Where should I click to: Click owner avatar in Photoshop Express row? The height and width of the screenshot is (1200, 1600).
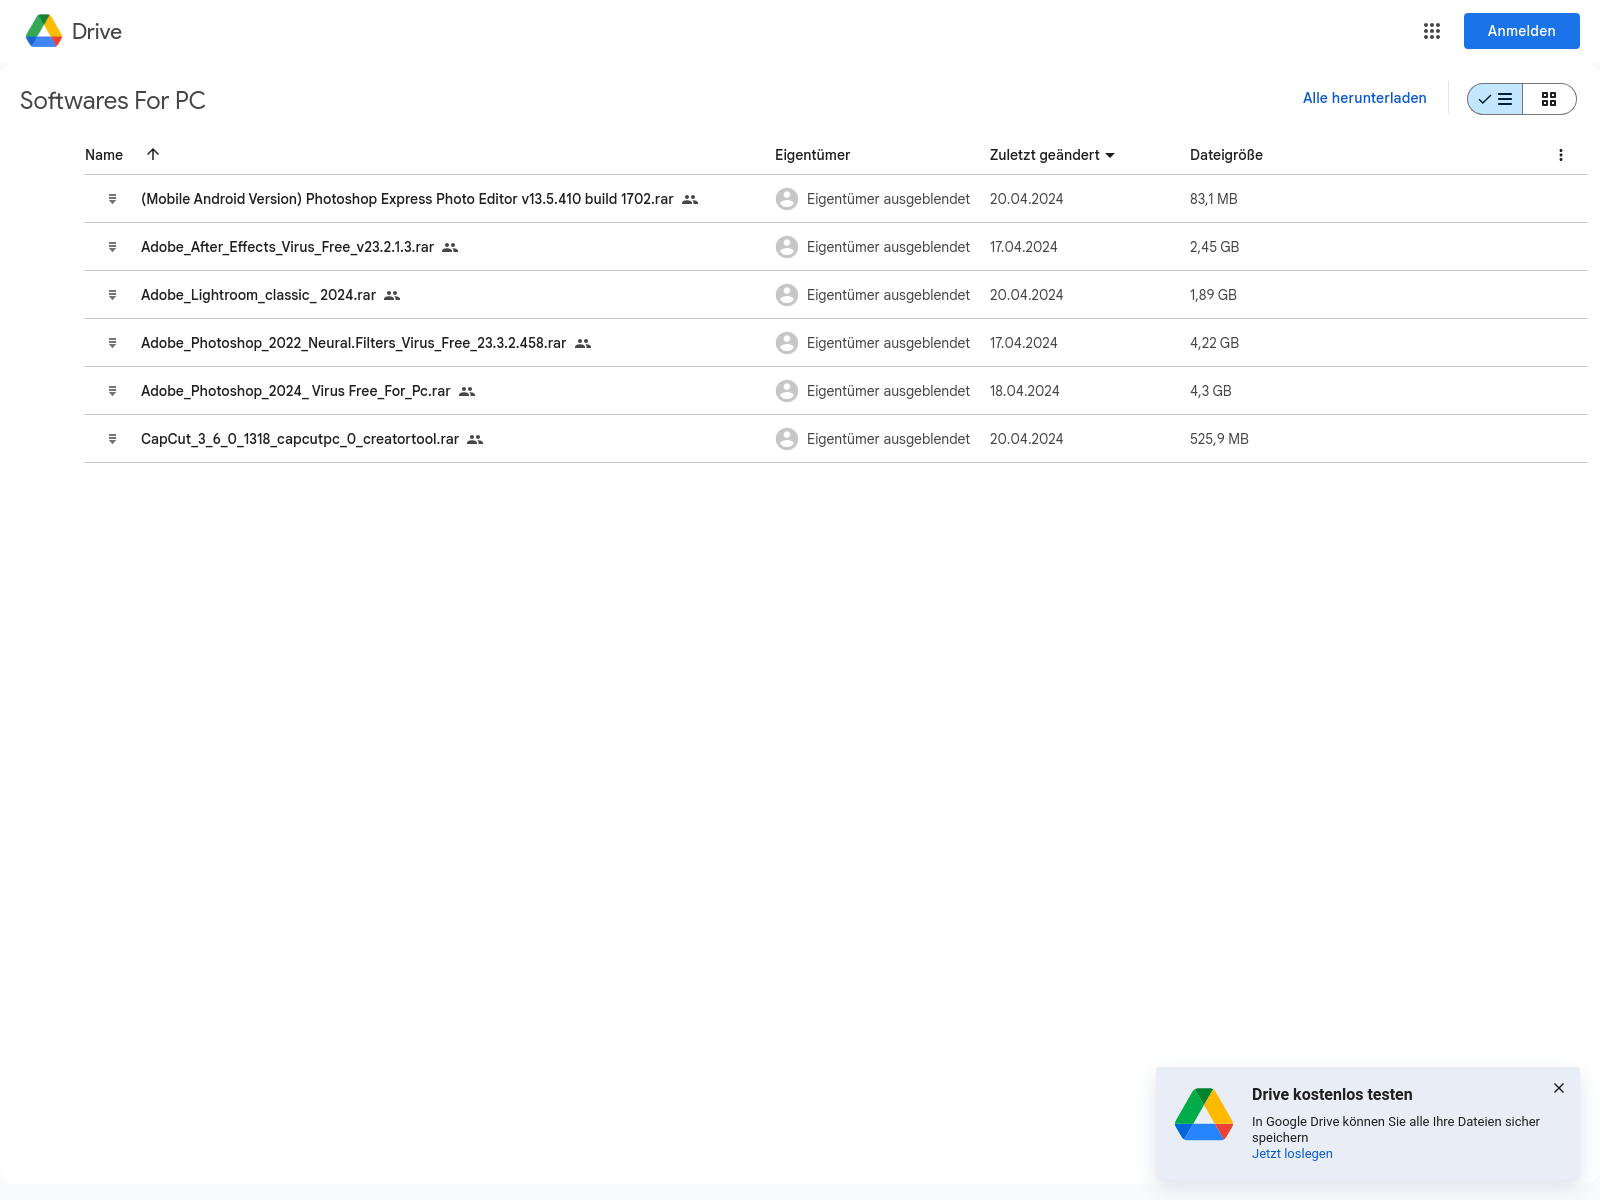coord(787,199)
